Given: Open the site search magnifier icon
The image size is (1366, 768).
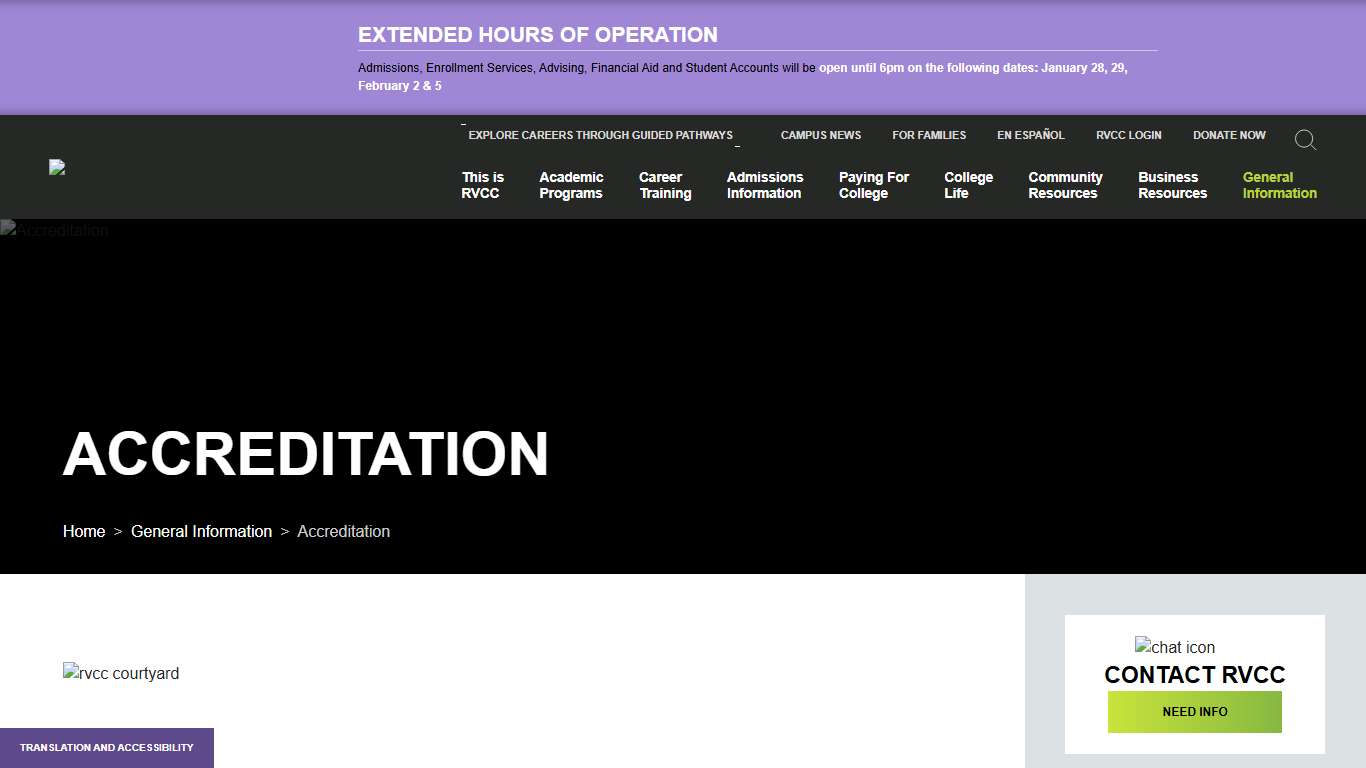Looking at the screenshot, I should coord(1305,140).
